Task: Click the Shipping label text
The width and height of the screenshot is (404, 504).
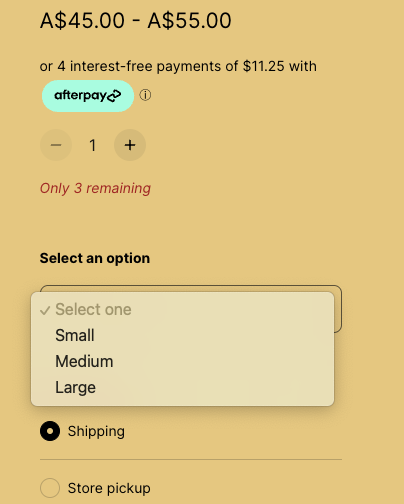Action: click(96, 431)
